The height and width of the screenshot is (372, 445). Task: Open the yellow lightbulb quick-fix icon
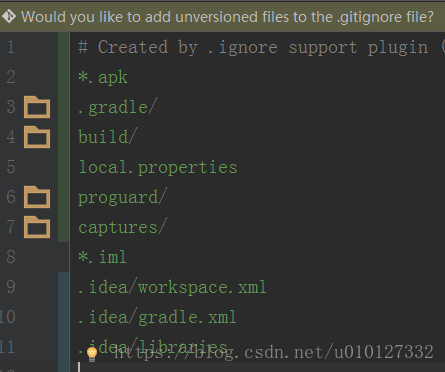[92, 354]
